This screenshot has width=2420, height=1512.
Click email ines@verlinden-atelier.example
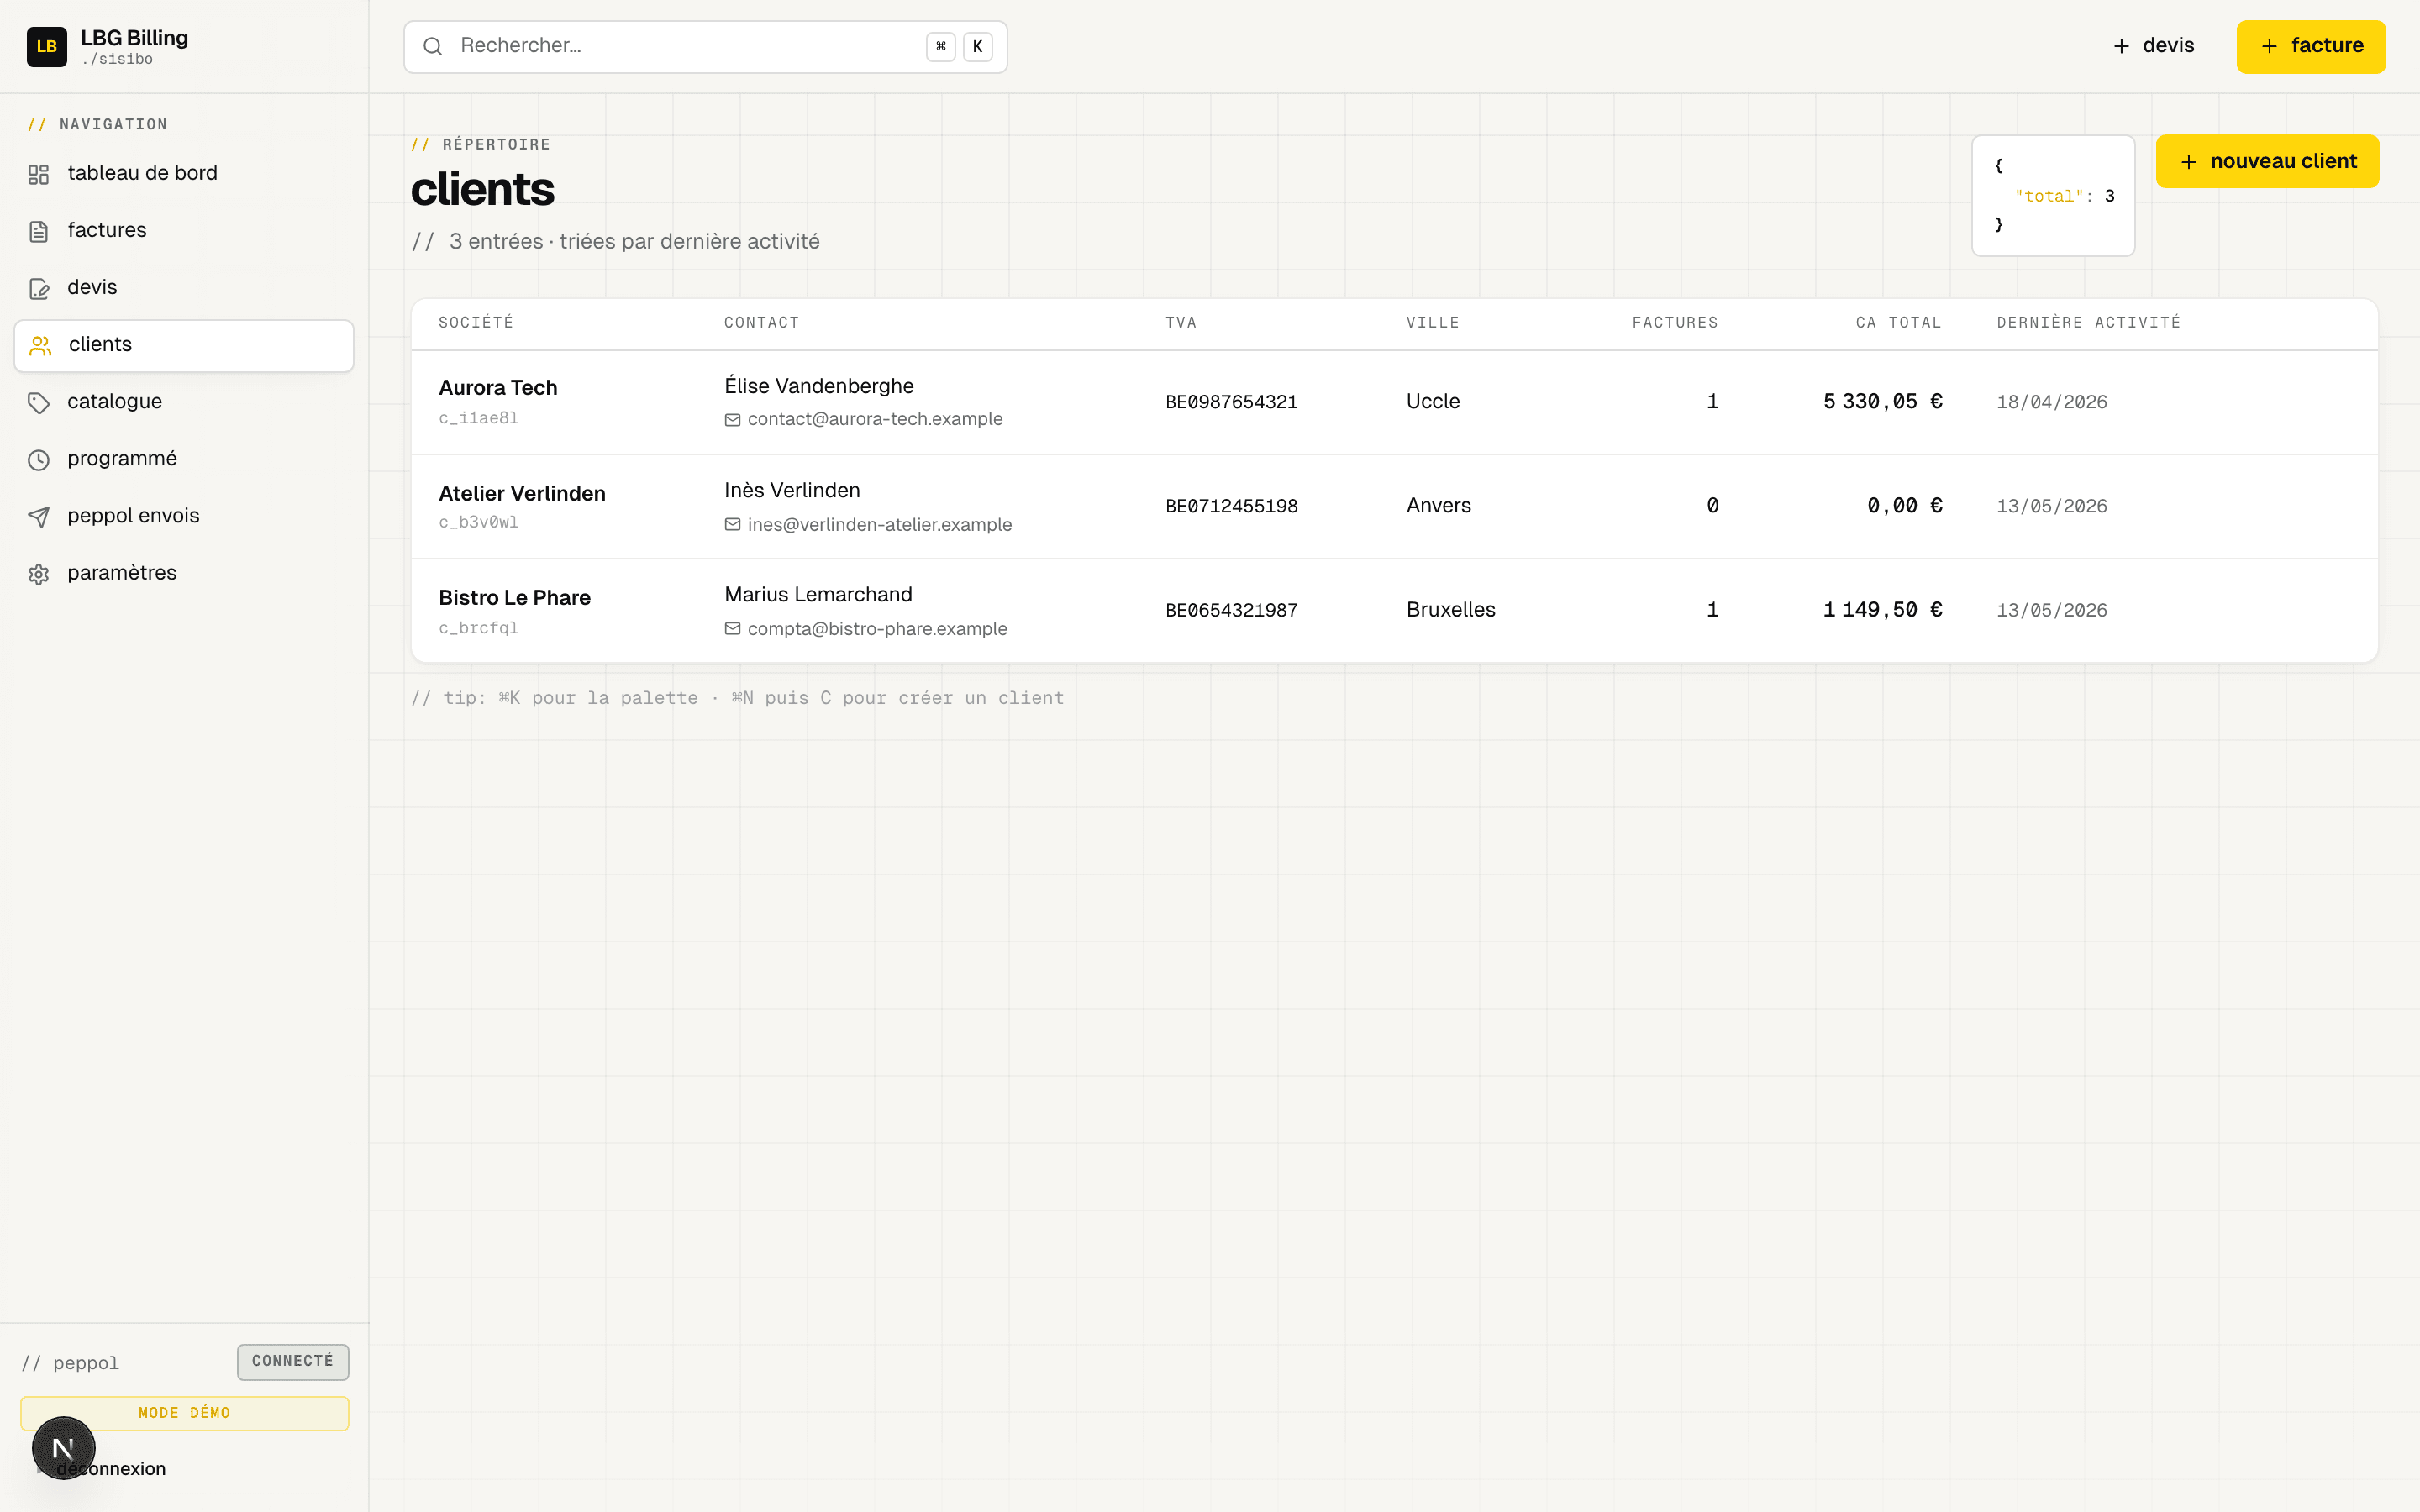point(880,524)
